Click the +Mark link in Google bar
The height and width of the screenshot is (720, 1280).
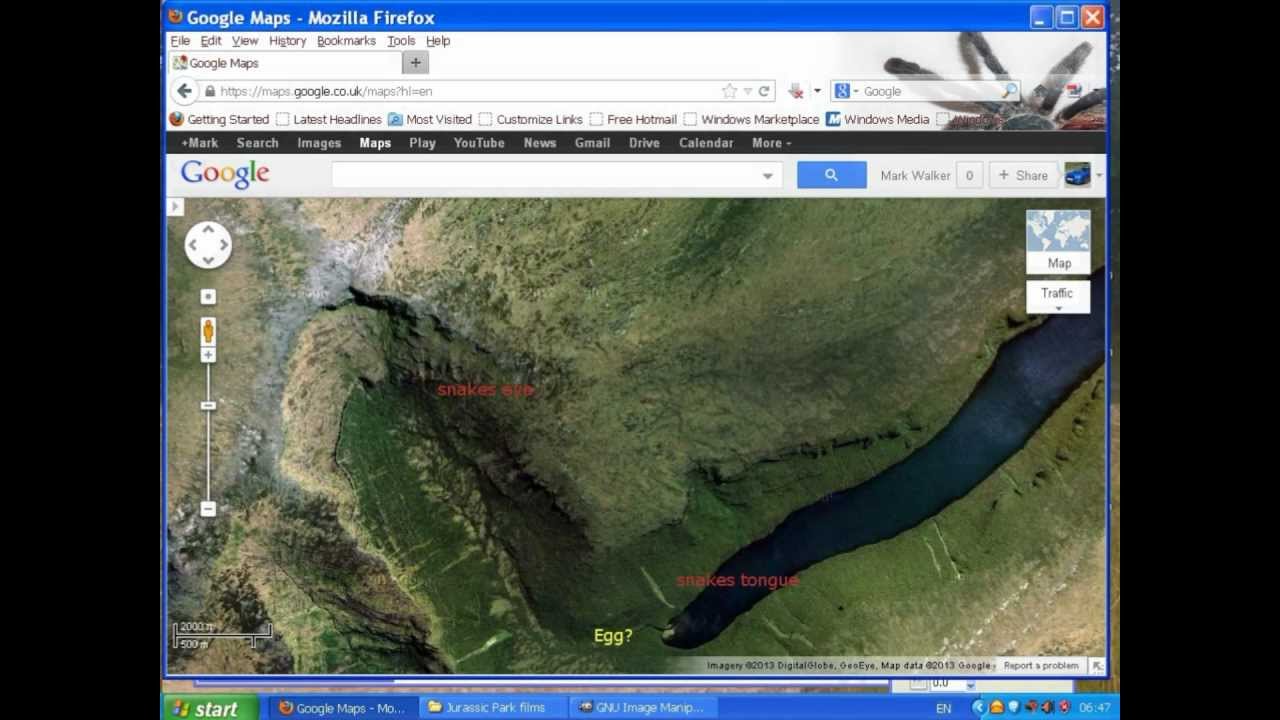pyautogui.click(x=200, y=143)
